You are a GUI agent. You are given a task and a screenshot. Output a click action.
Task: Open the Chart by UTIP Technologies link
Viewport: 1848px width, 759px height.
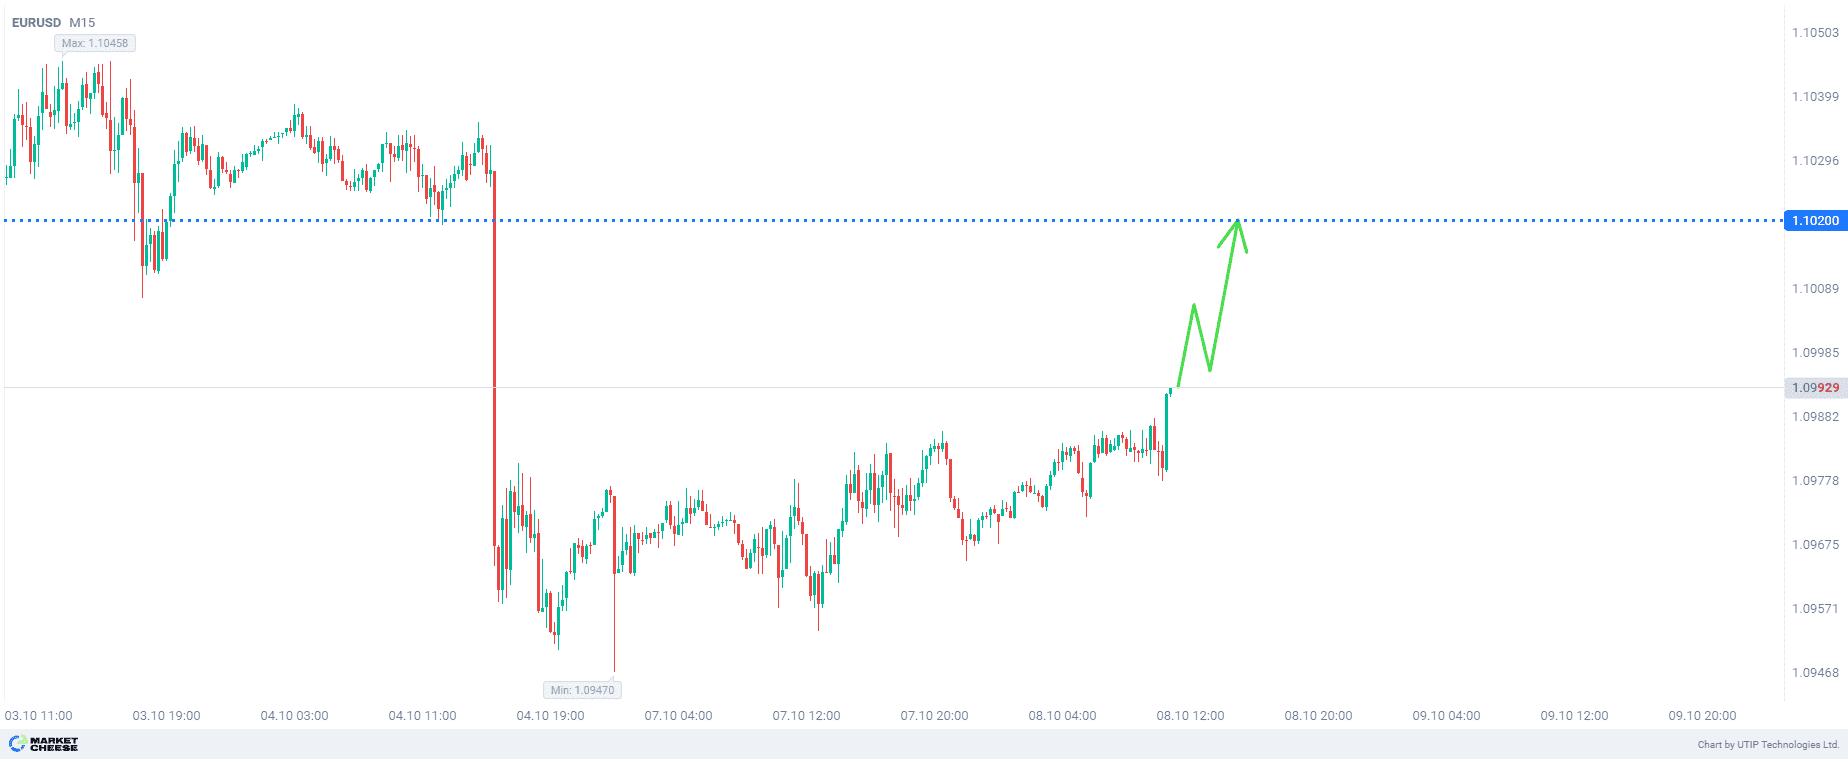point(1767,744)
